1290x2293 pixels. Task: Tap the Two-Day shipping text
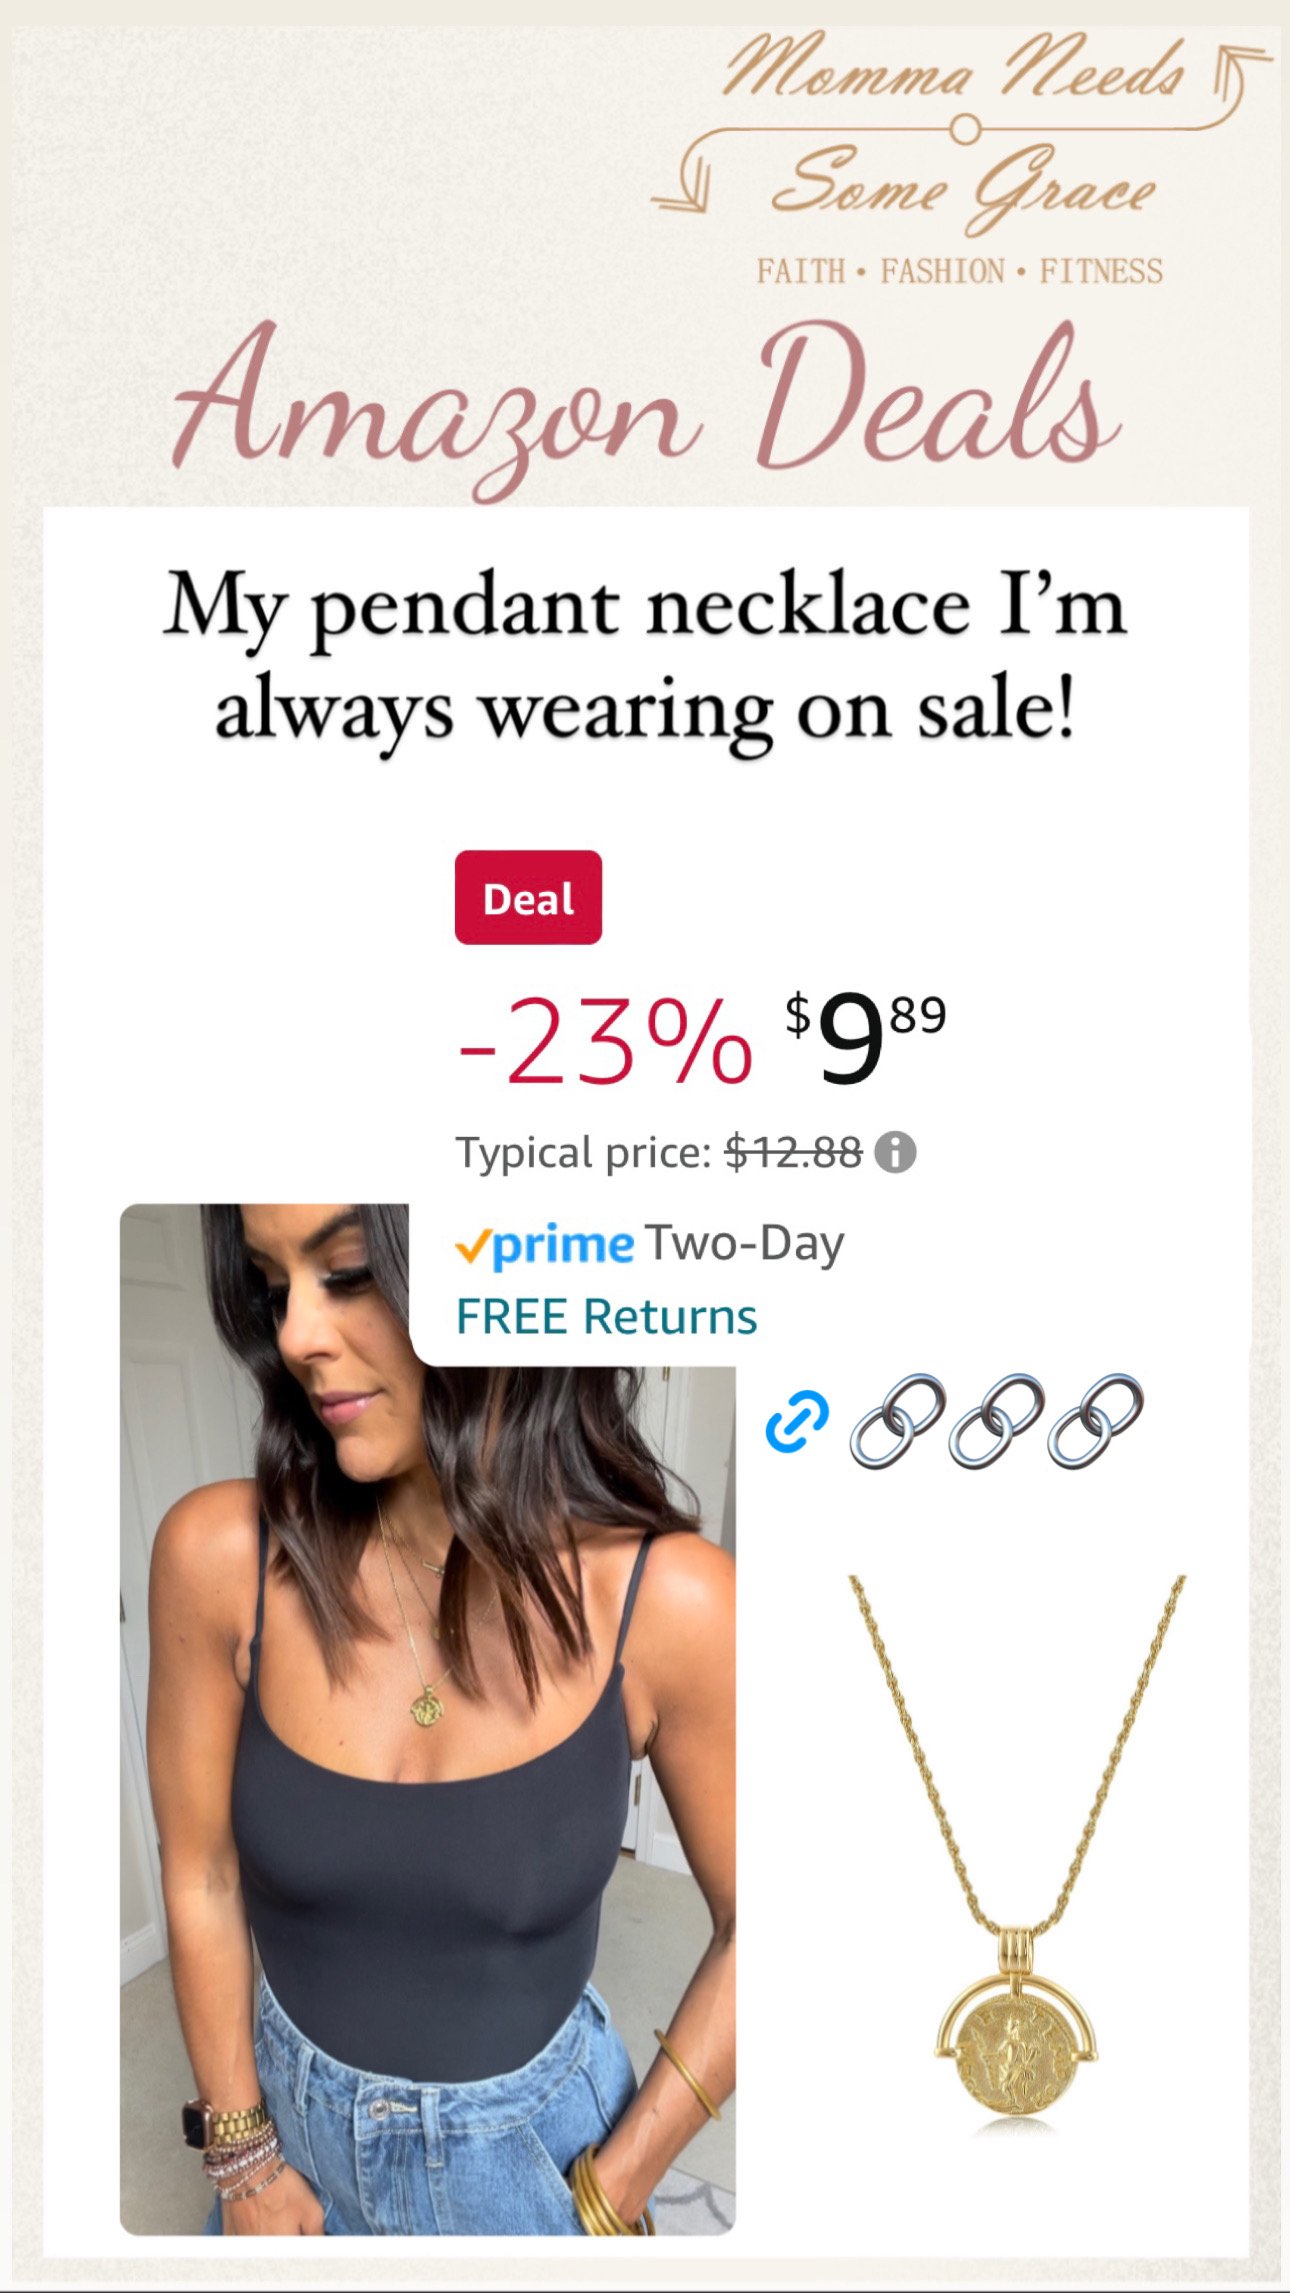pyautogui.click(x=745, y=1244)
